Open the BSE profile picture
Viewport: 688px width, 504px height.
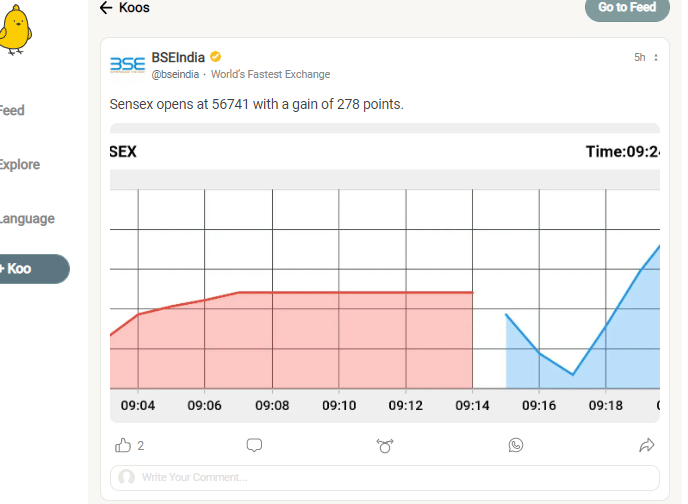(127, 64)
